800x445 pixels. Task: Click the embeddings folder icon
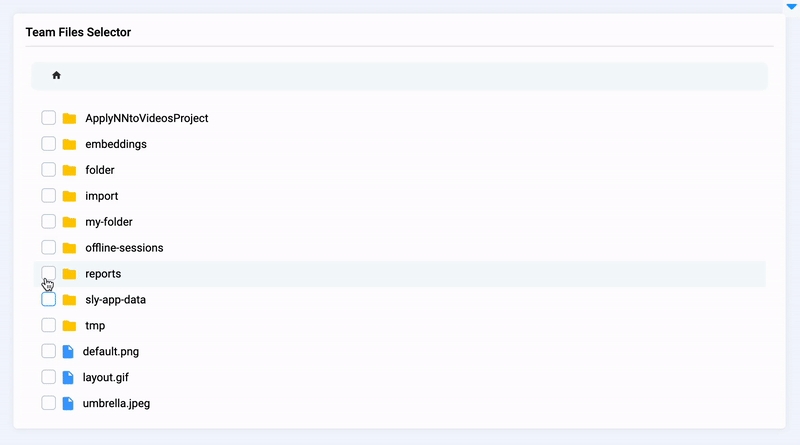[69, 144]
